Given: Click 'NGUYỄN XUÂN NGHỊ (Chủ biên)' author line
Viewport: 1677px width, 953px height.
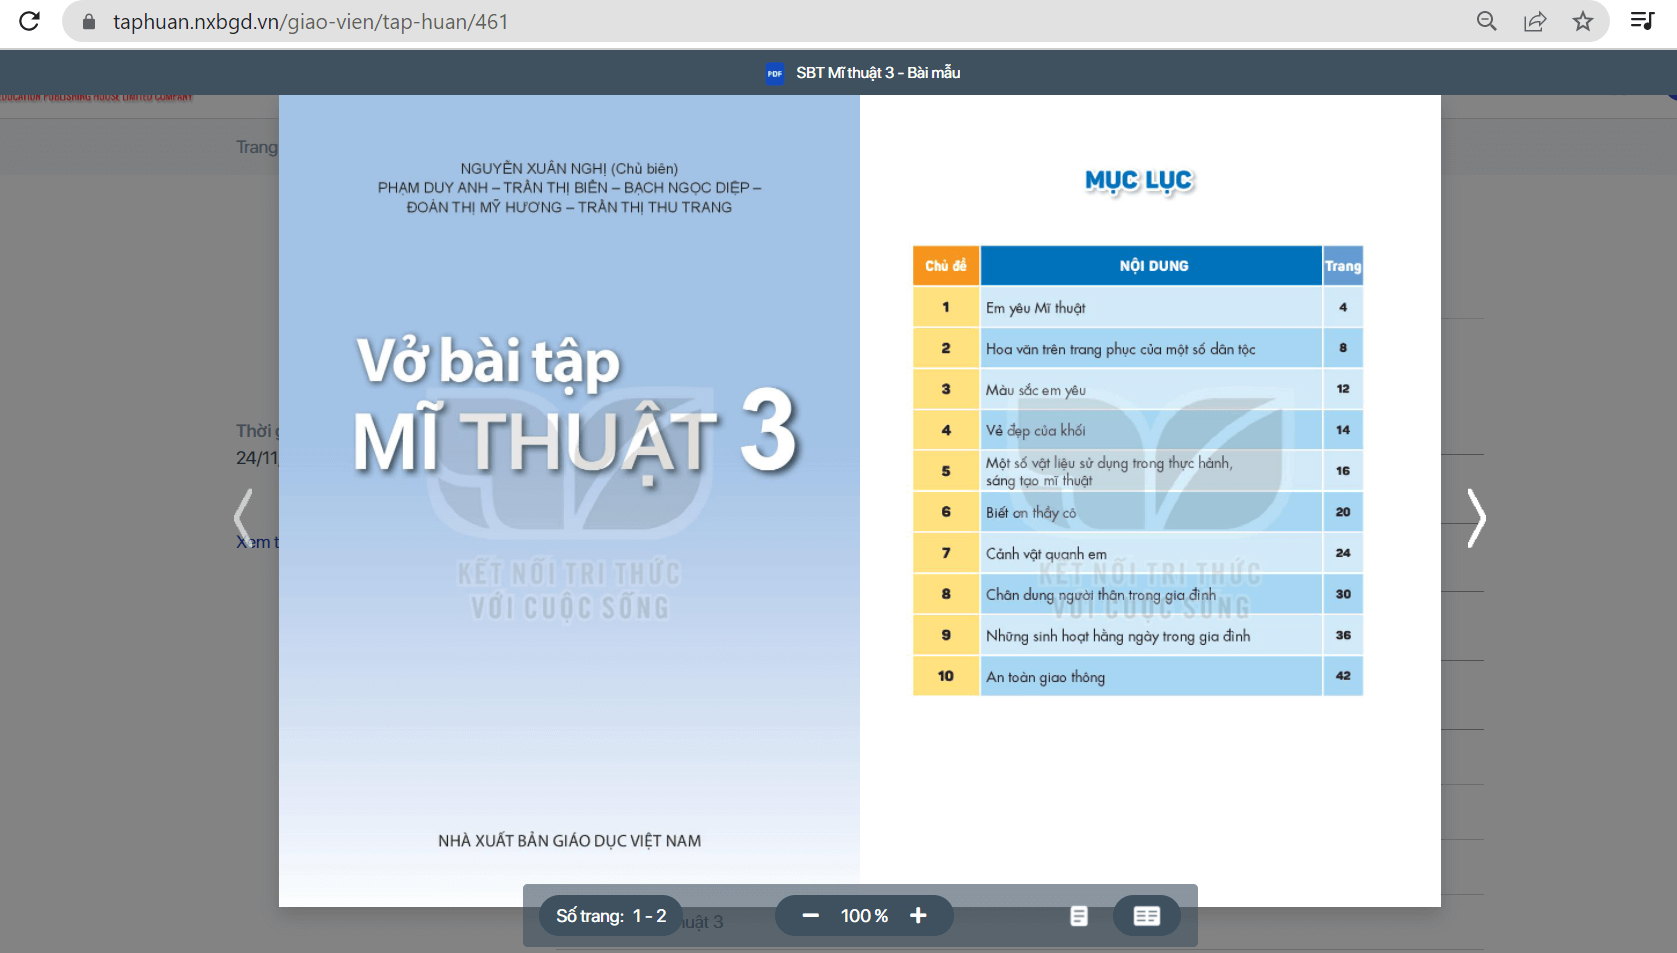Looking at the screenshot, I should 569,169.
